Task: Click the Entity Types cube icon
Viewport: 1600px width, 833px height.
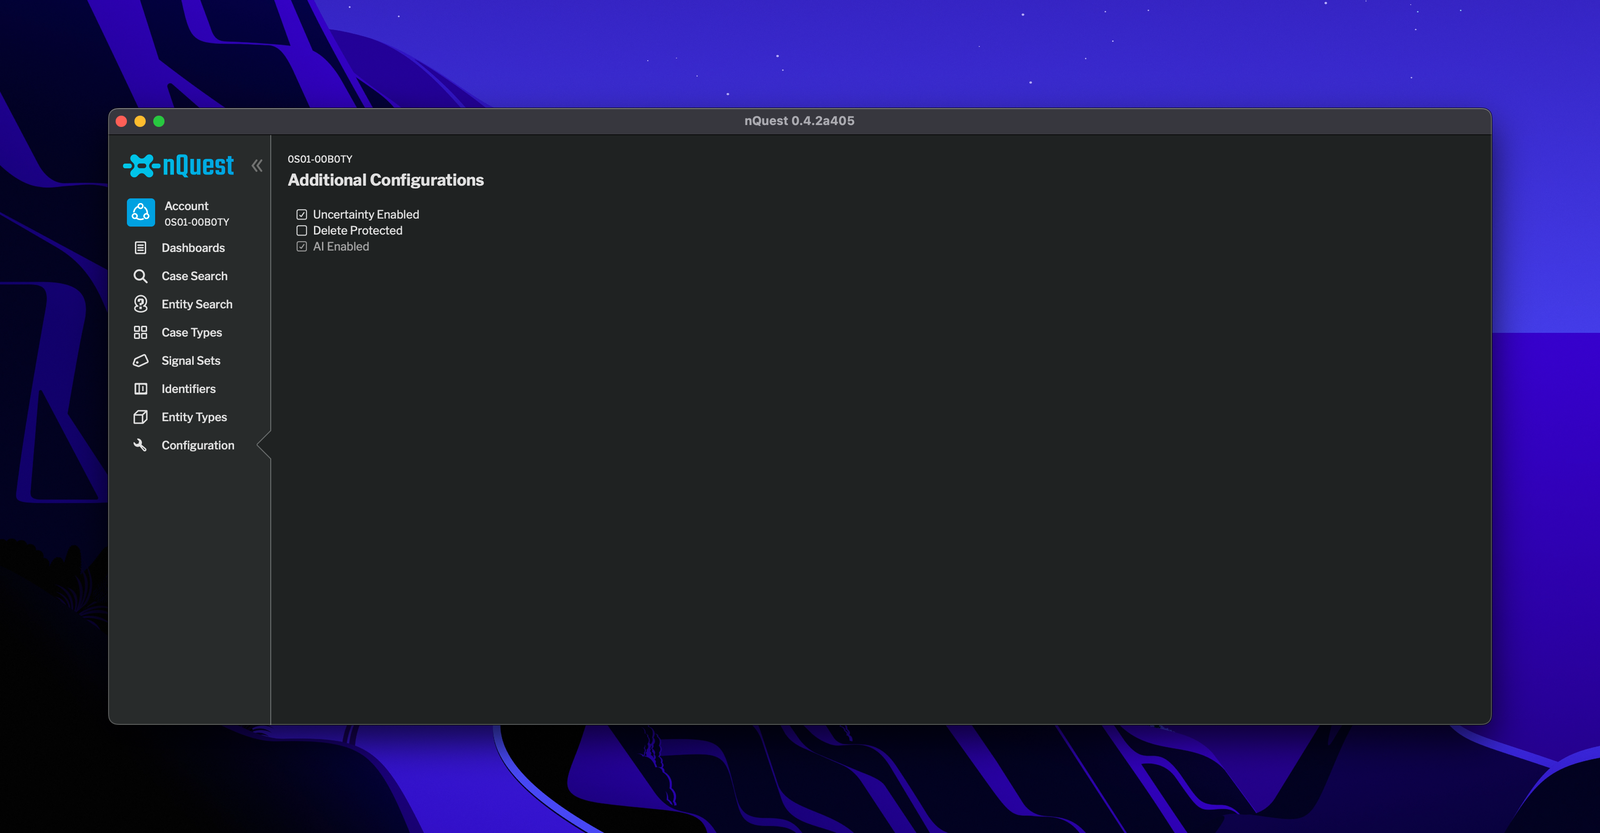Action: pyautogui.click(x=141, y=417)
